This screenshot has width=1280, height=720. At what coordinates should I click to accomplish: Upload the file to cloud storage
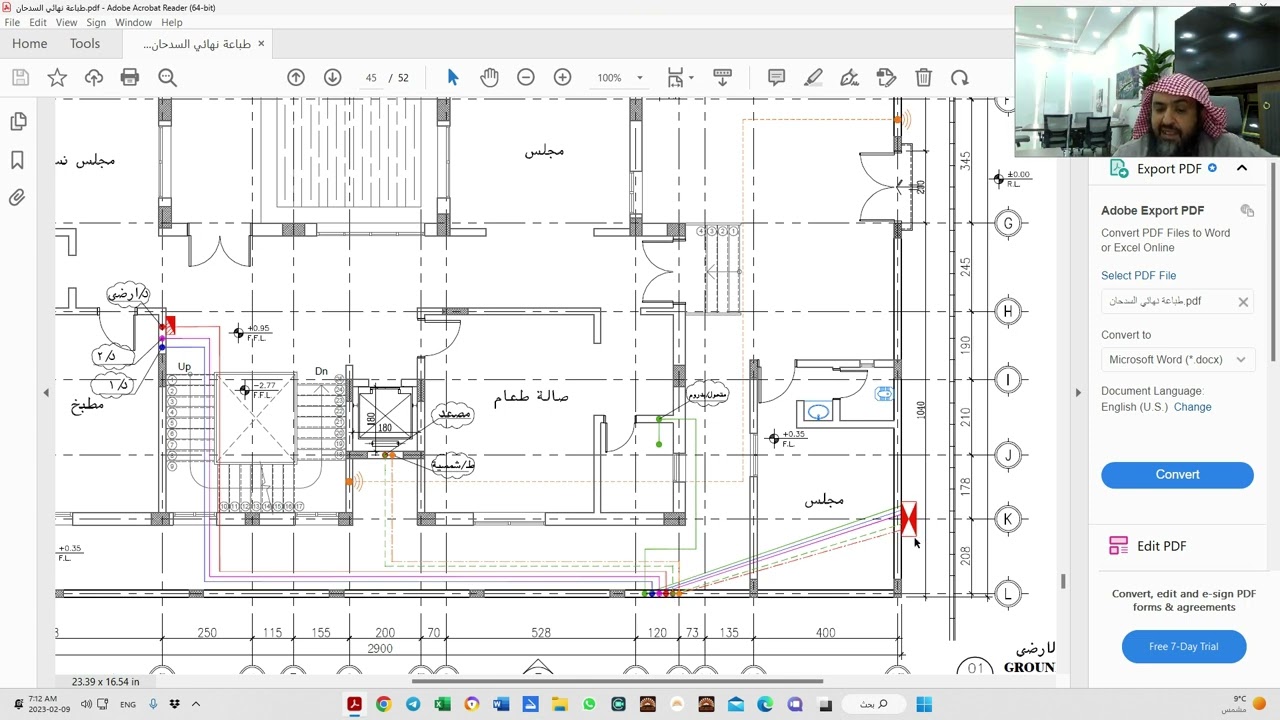click(x=94, y=78)
